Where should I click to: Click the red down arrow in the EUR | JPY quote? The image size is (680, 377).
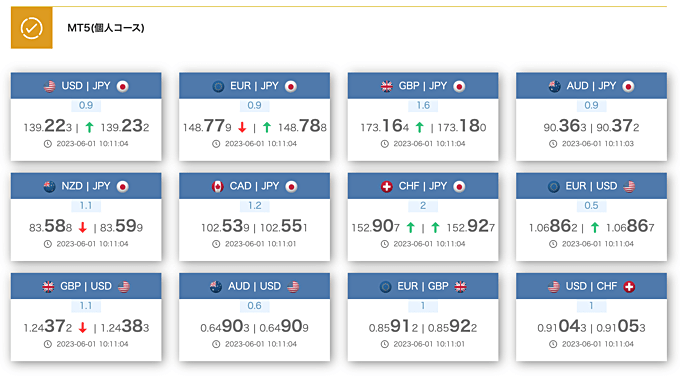[242, 127]
